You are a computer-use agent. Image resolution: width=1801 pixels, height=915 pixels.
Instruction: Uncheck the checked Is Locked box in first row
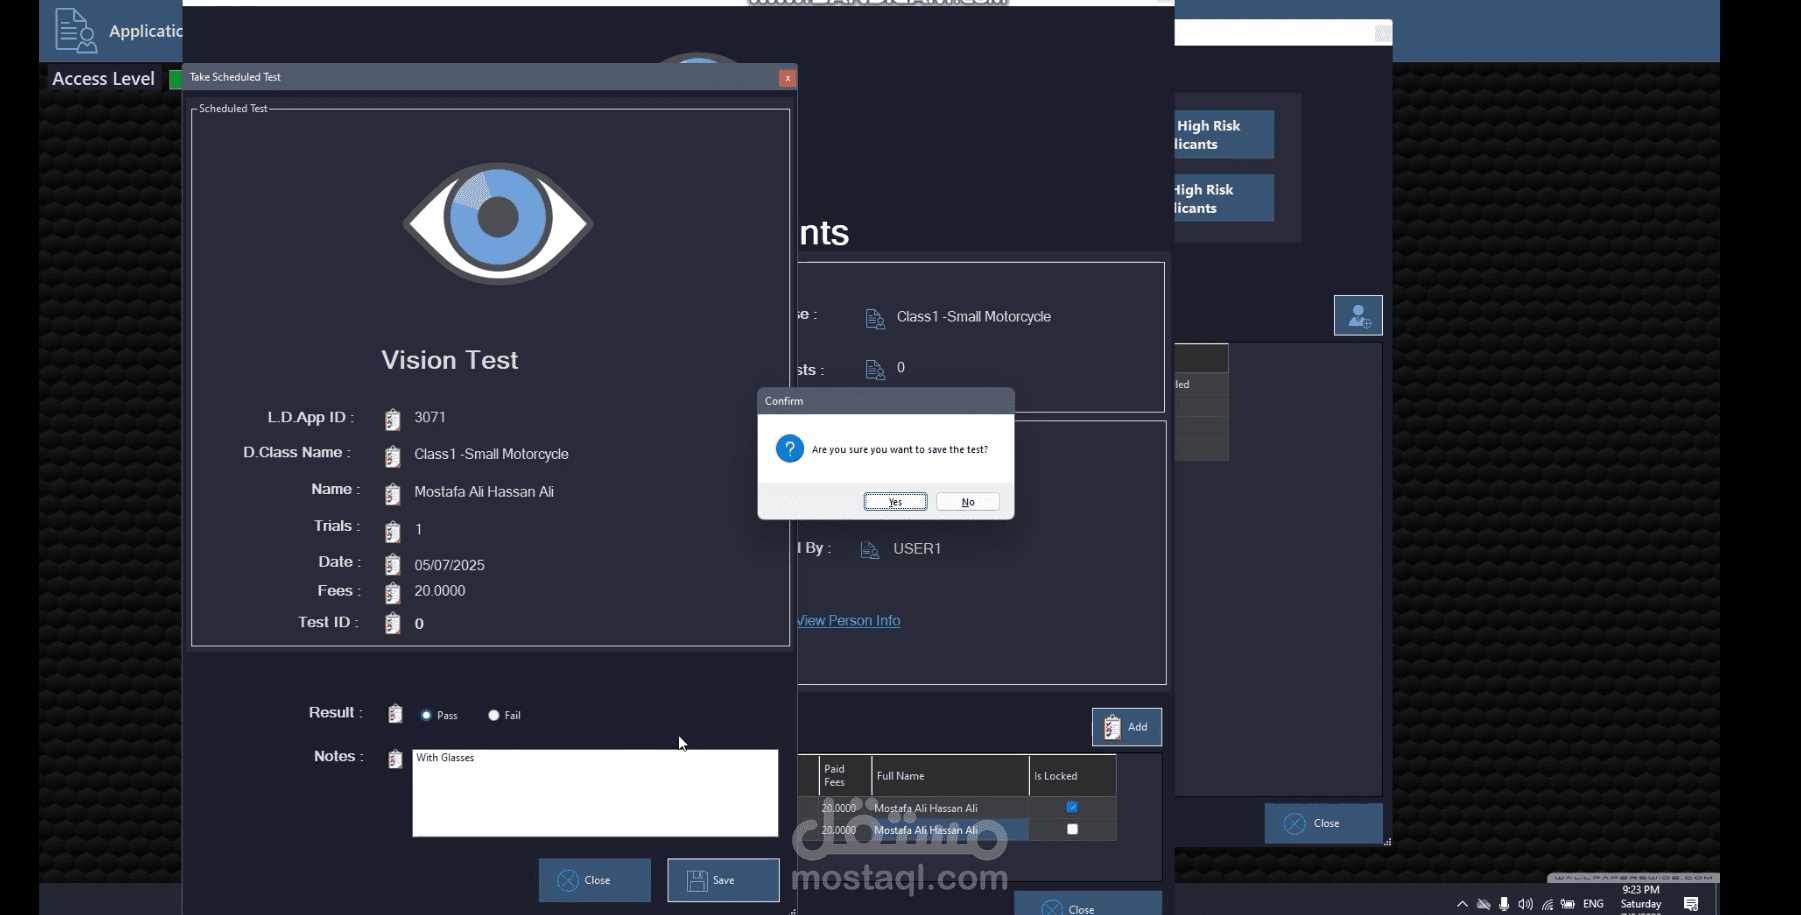[1072, 807]
